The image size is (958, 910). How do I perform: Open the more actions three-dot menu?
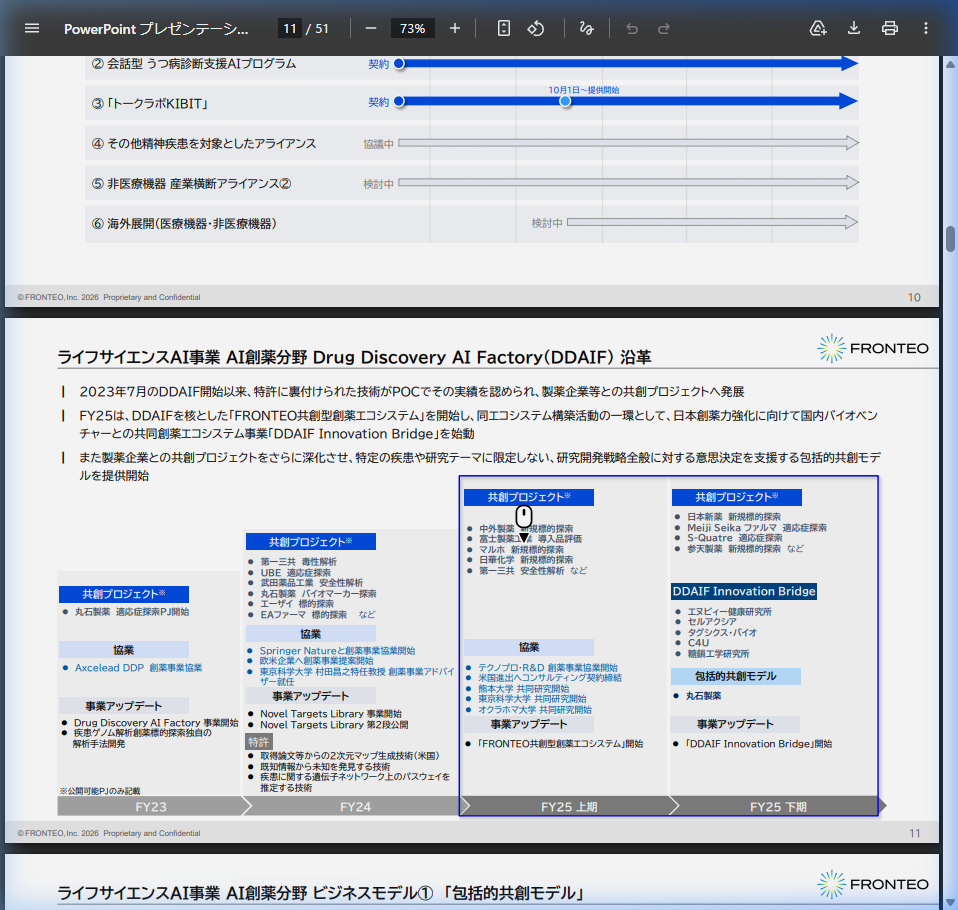point(926,28)
